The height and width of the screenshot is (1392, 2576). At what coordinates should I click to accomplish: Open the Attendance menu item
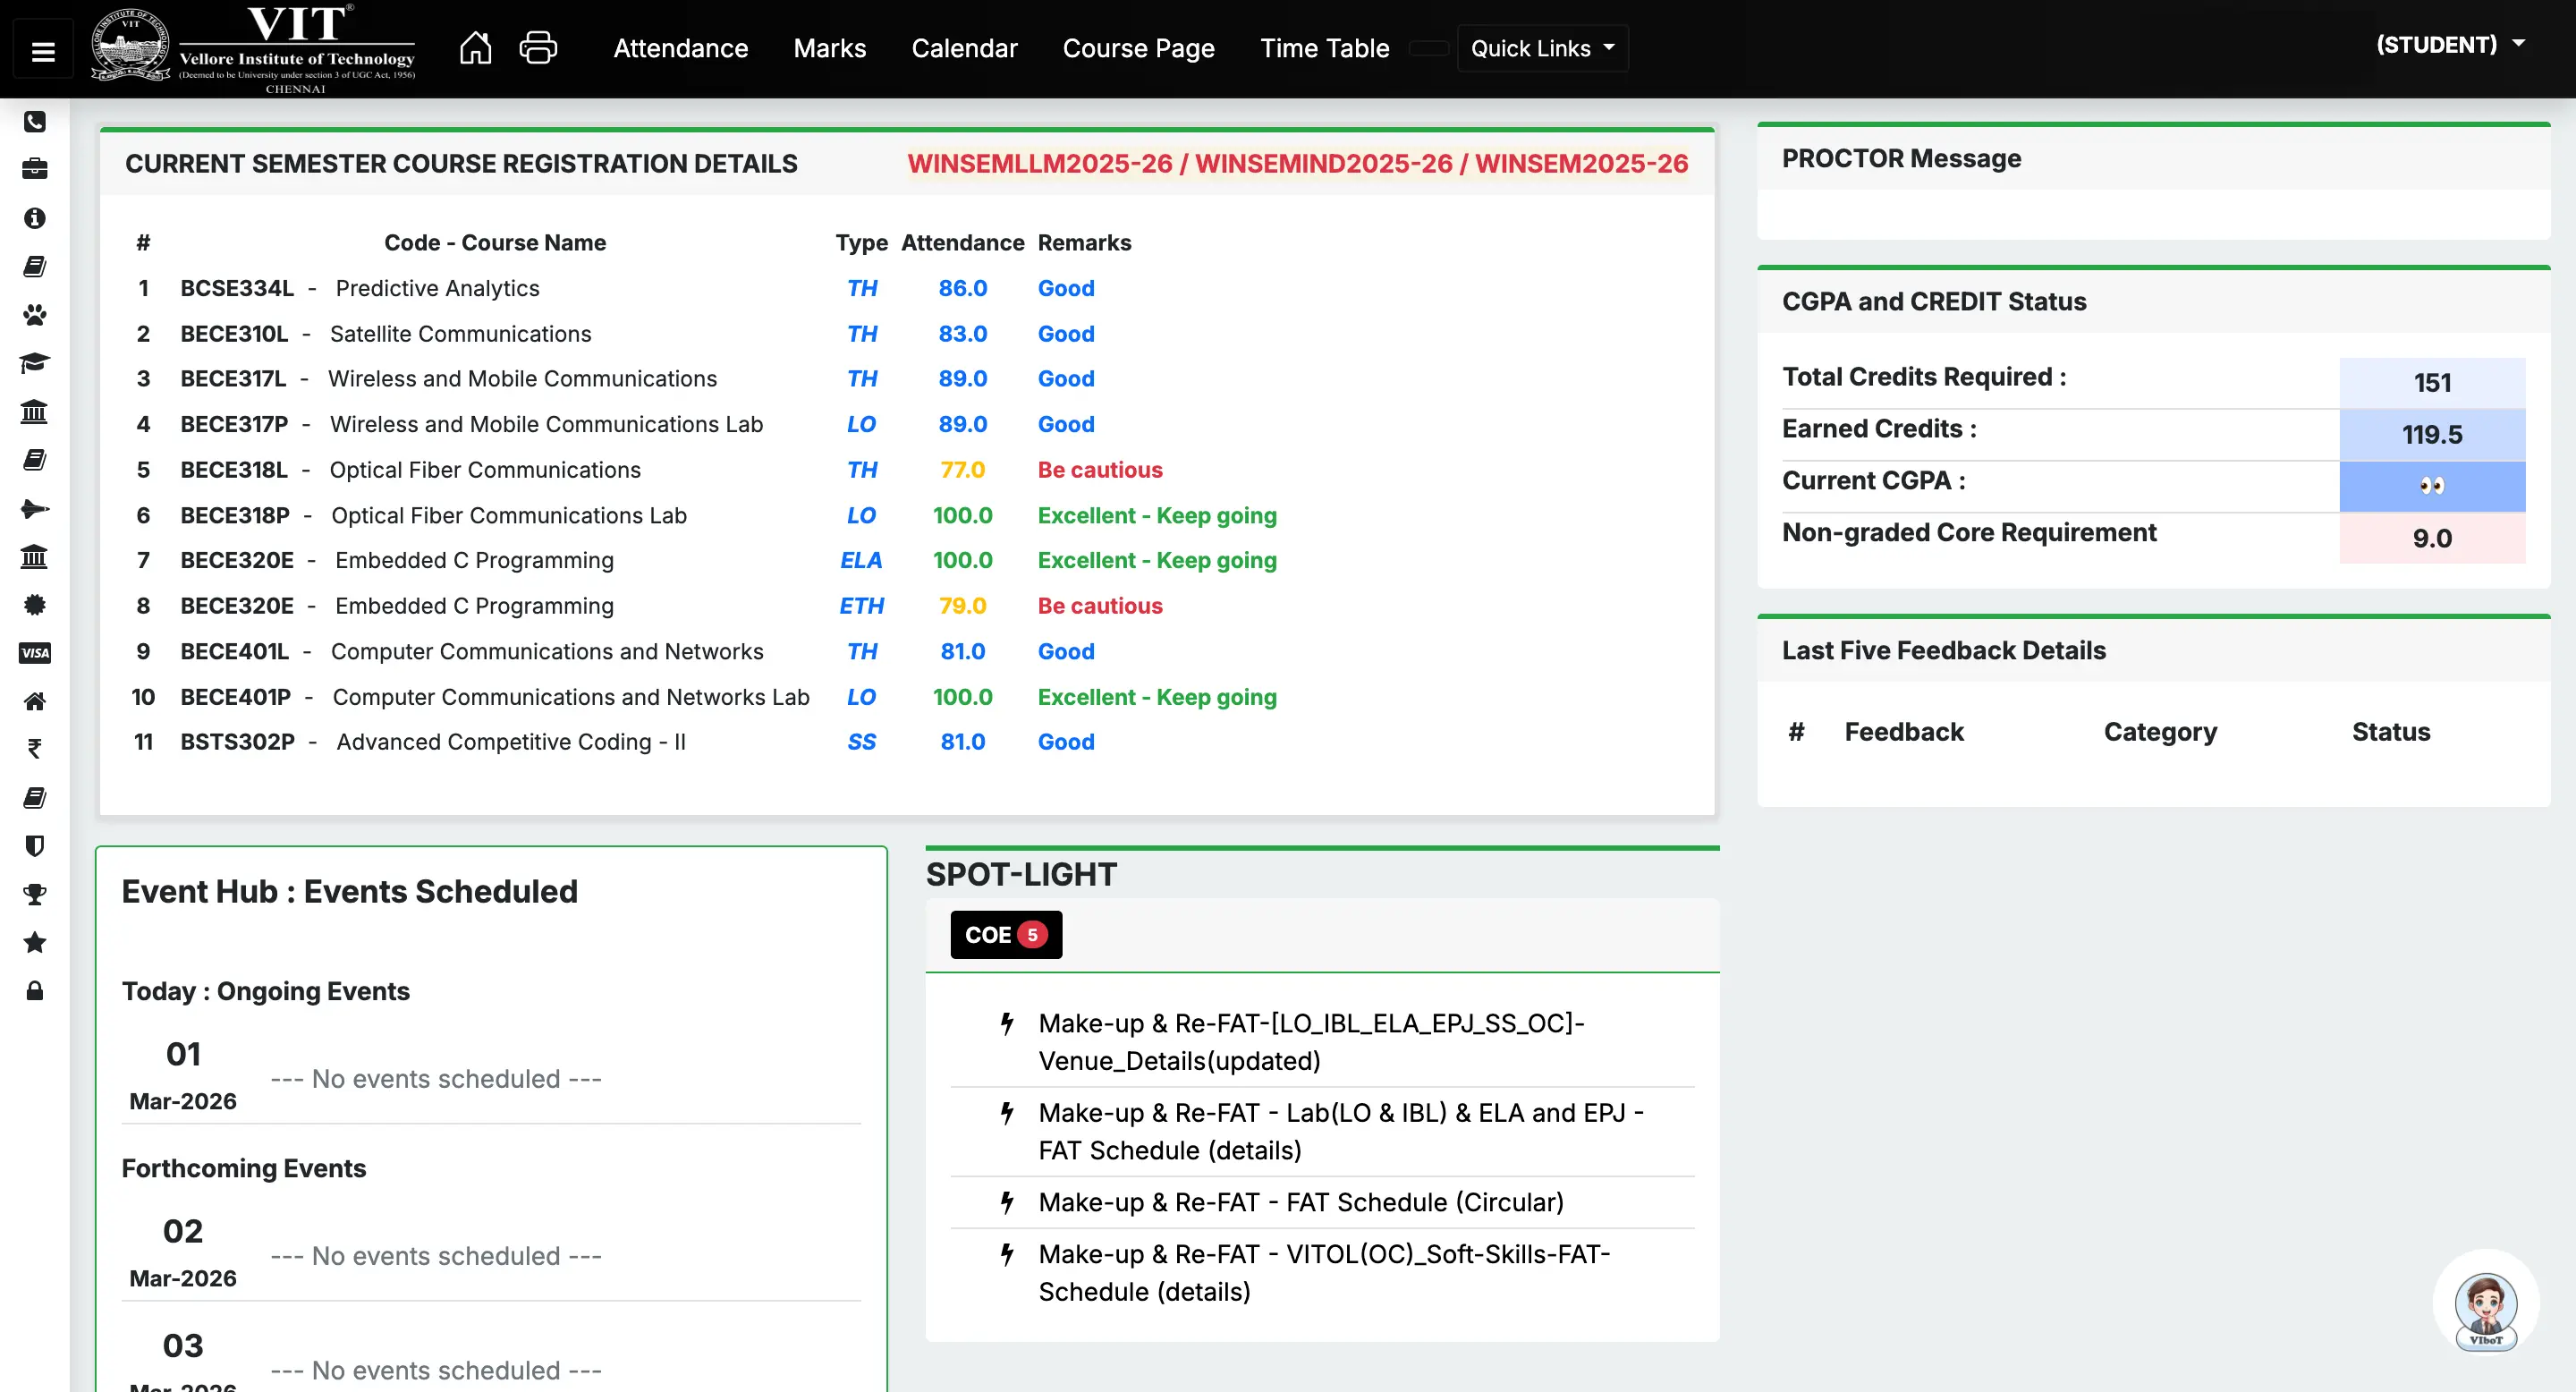coord(680,48)
